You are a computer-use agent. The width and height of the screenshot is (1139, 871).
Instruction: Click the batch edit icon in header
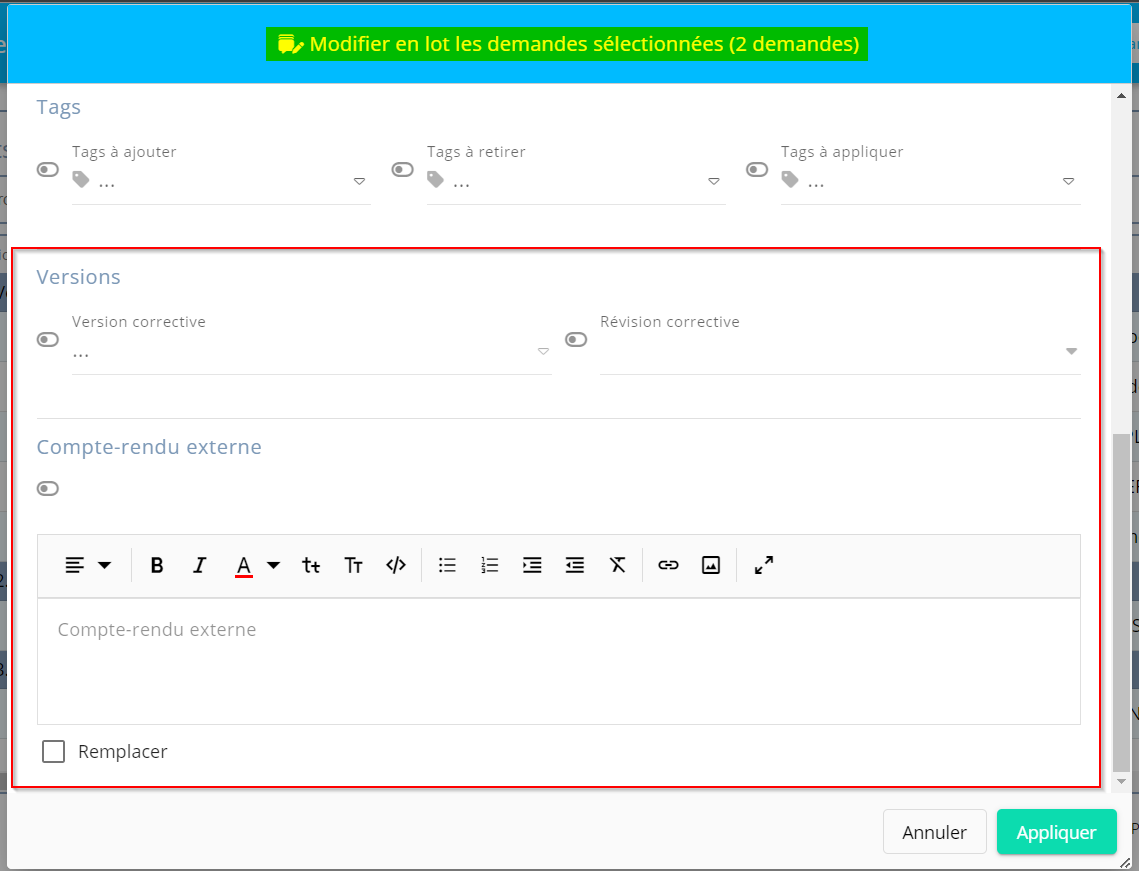pos(290,44)
